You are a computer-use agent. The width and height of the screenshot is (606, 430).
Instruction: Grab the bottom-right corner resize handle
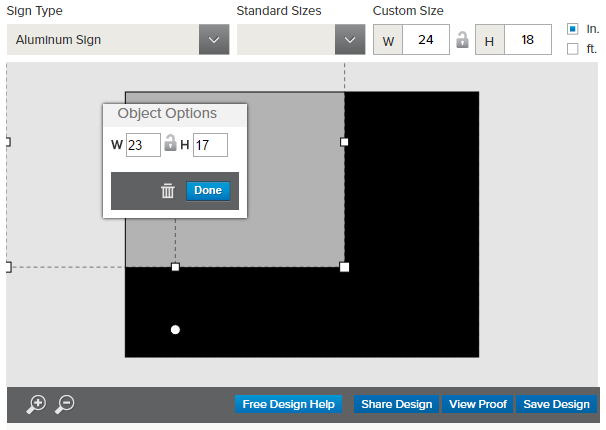(345, 267)
